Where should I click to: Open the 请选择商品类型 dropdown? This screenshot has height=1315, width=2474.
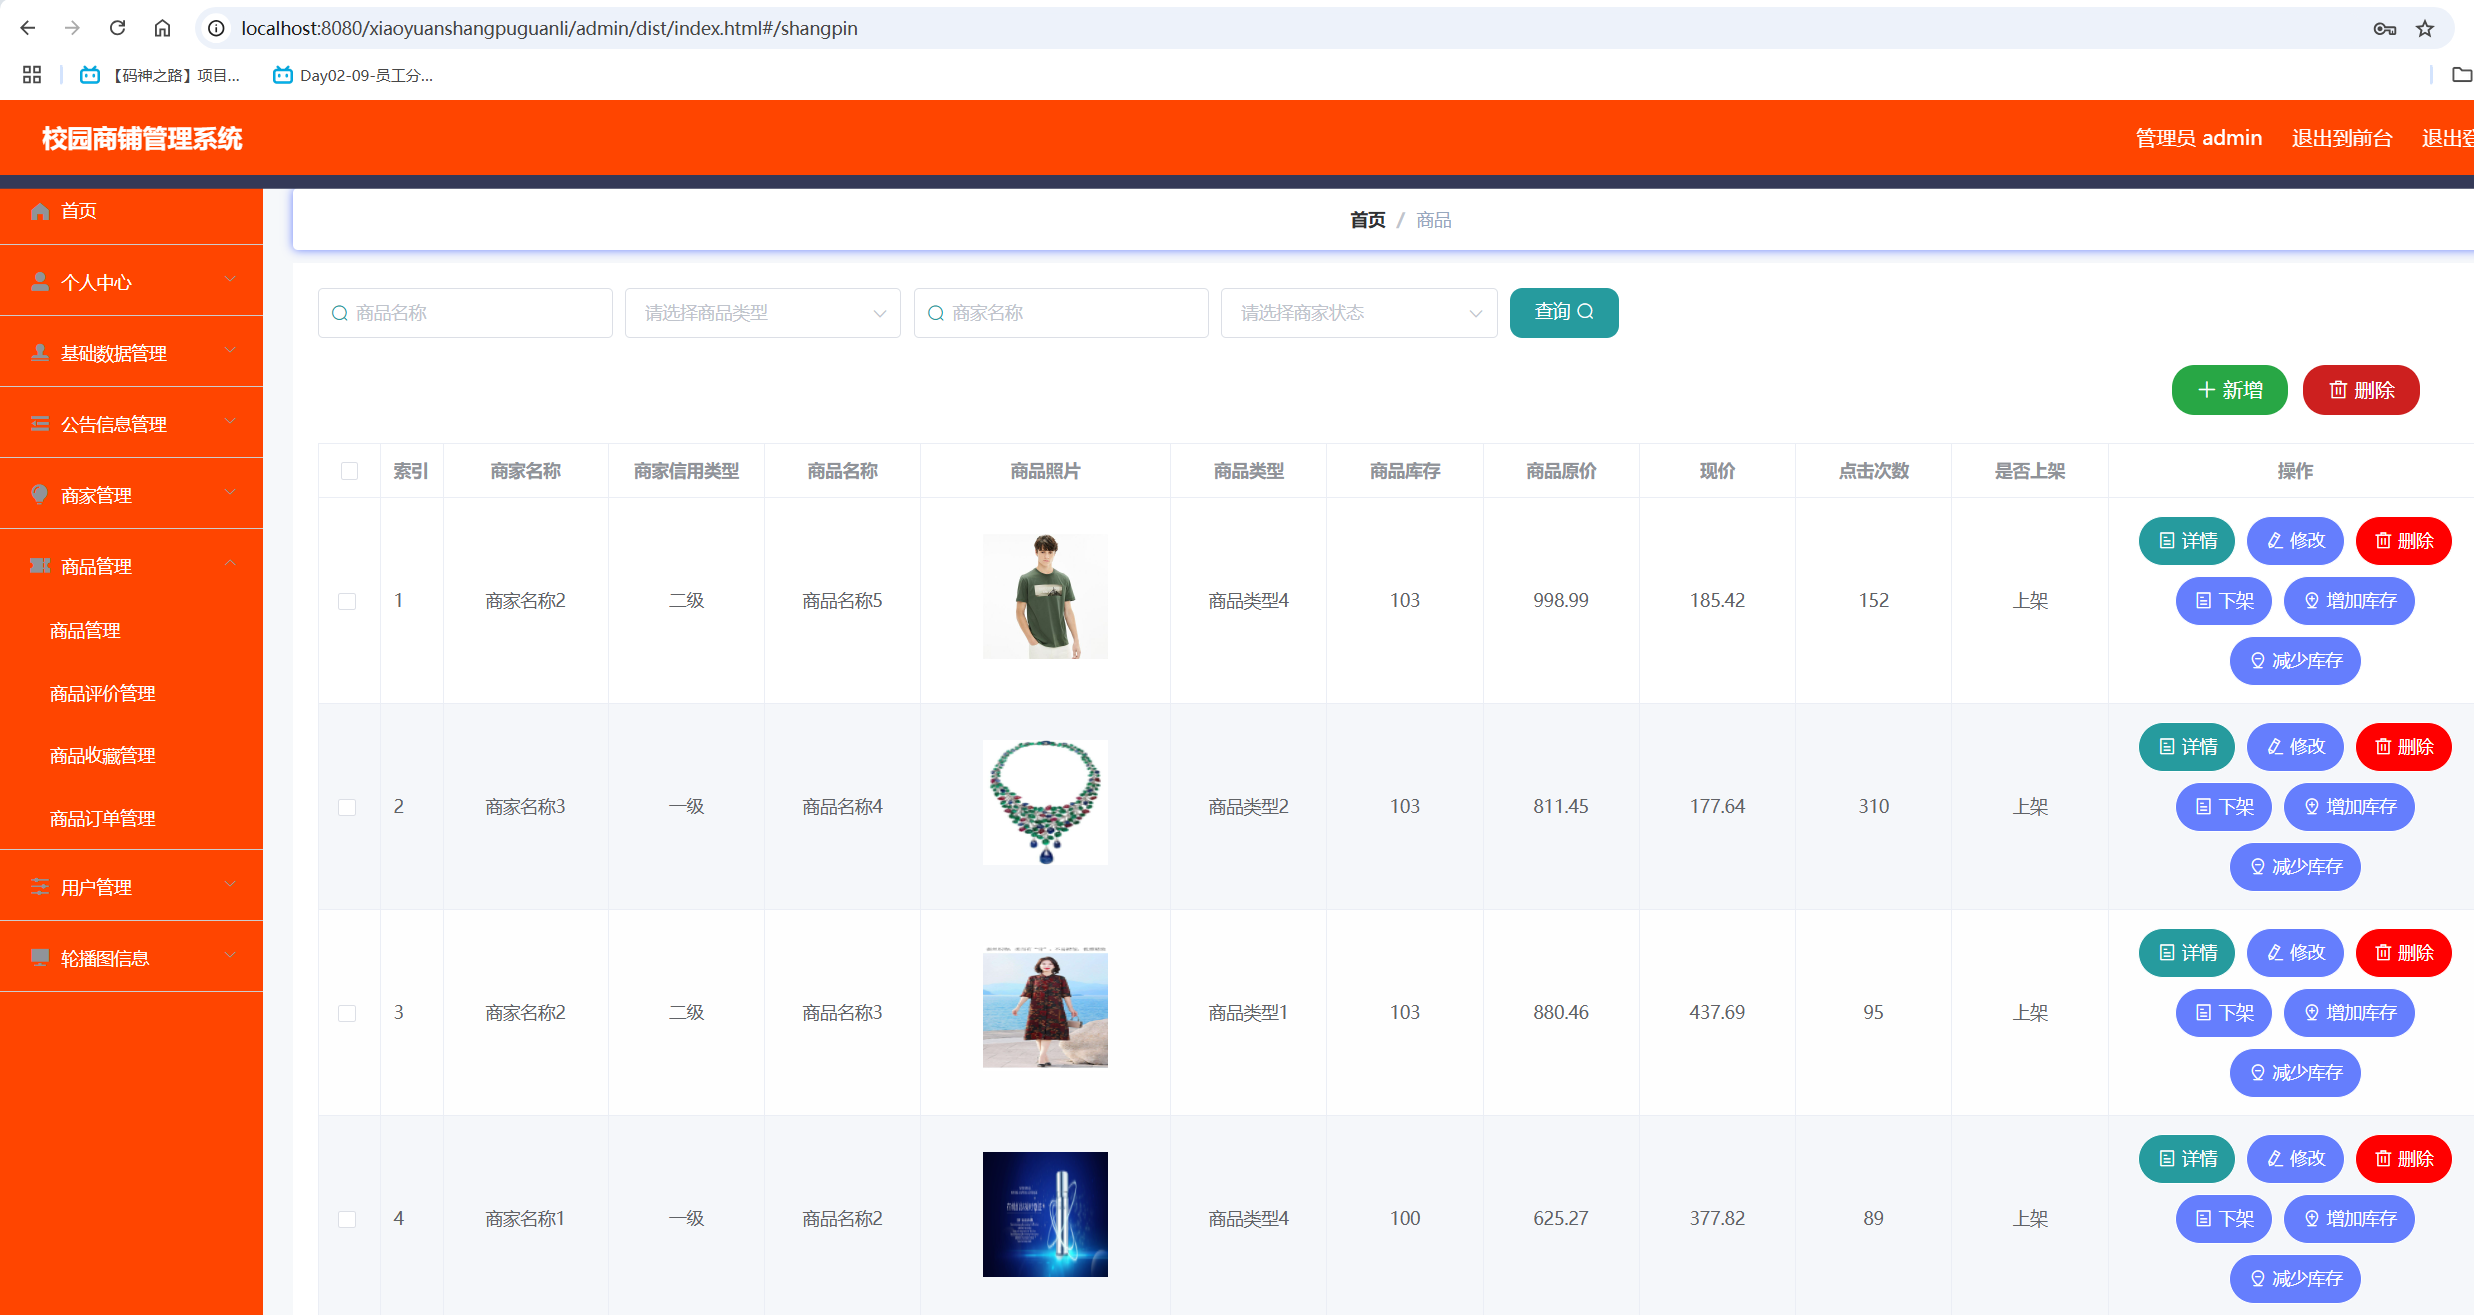point(763,313)
